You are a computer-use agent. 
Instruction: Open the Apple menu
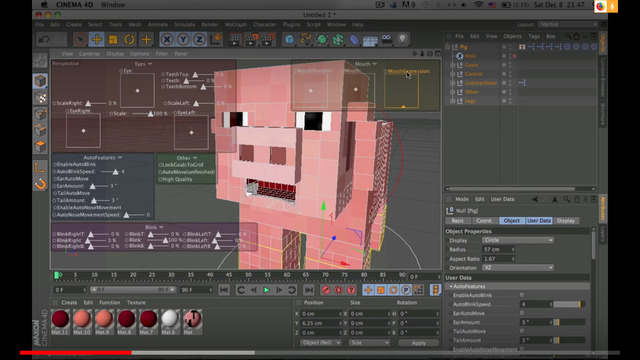pos(44,5)
